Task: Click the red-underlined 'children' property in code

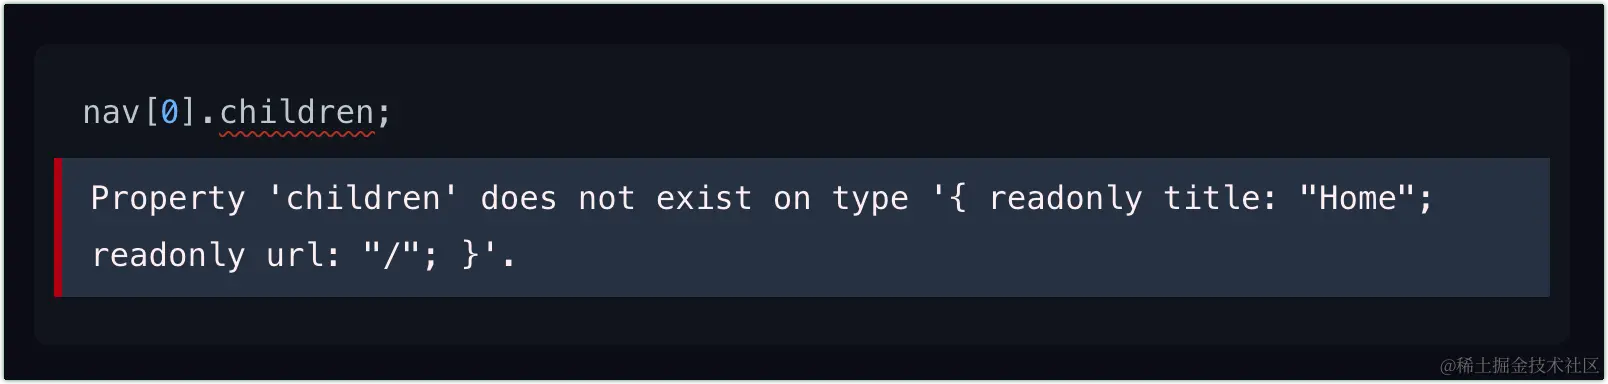Action: pyautogui.click(x=297, y=112)
